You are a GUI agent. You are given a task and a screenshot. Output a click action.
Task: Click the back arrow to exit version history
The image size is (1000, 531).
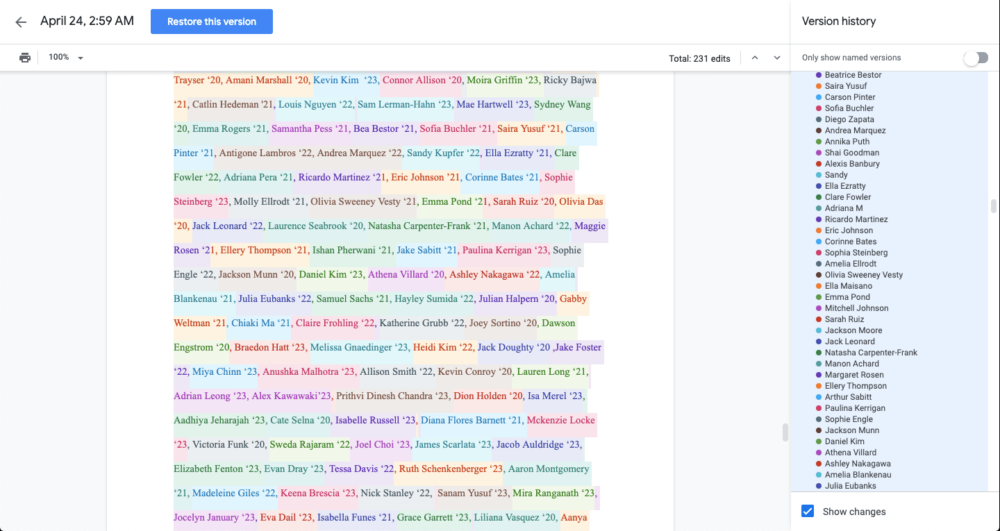point(21,22)
